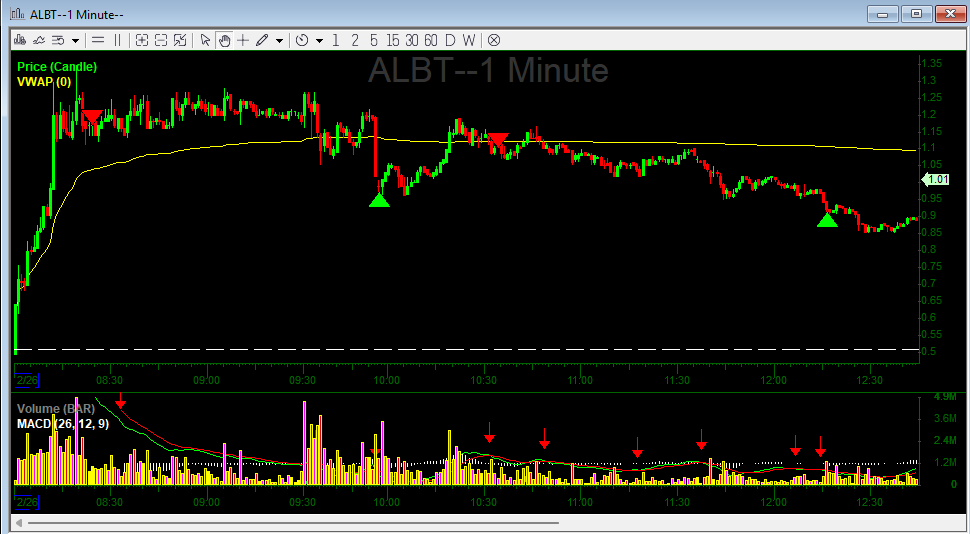Click the white dashed line at 0.5

click(467, 350)
